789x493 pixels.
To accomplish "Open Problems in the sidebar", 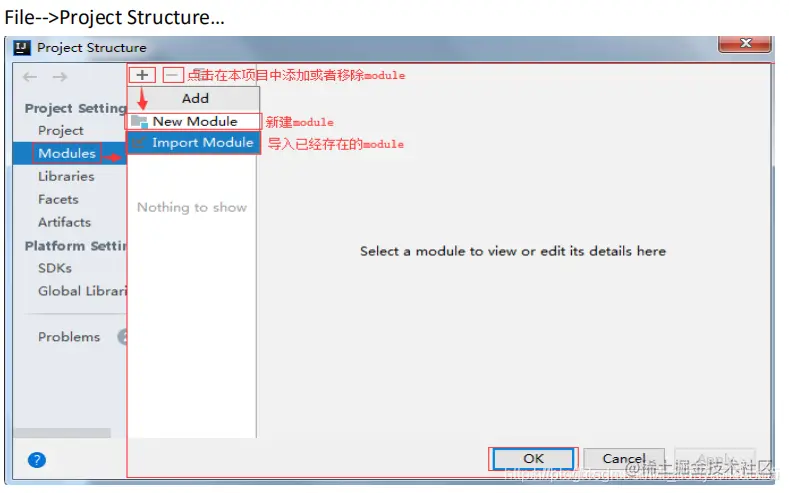I will pos(69,337).
